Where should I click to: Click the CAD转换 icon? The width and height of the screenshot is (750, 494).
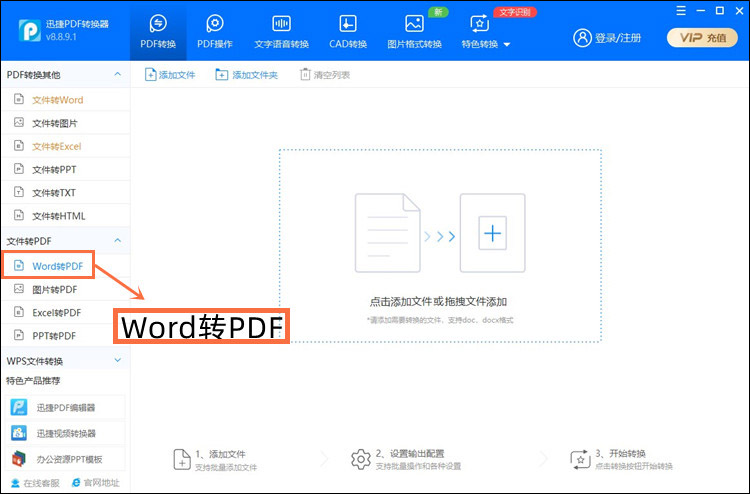[x=348, y=23]
